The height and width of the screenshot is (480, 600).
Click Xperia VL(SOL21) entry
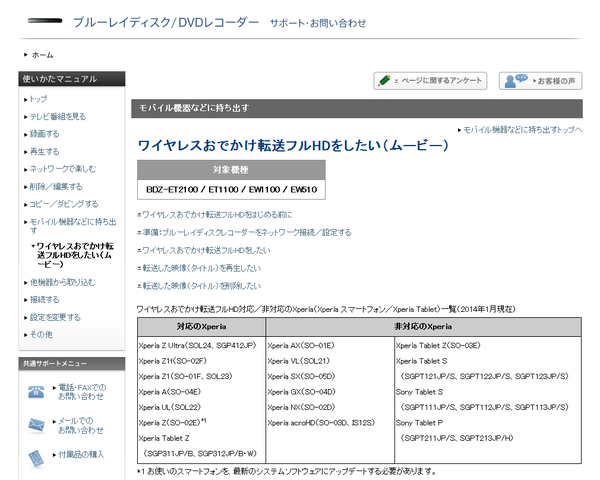(x=298, y=361)
